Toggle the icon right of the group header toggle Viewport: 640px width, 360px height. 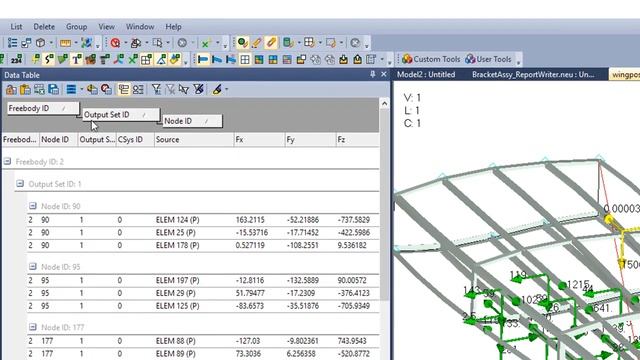point(138,89)
